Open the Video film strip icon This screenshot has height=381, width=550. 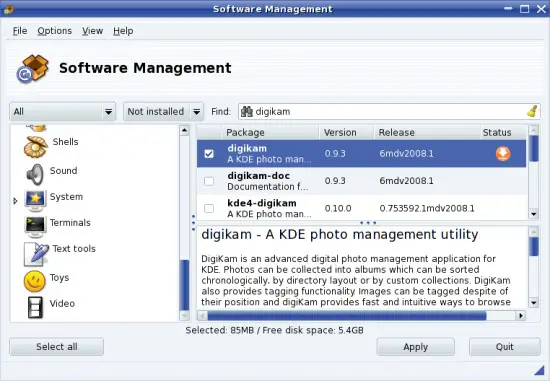[35, 307]
